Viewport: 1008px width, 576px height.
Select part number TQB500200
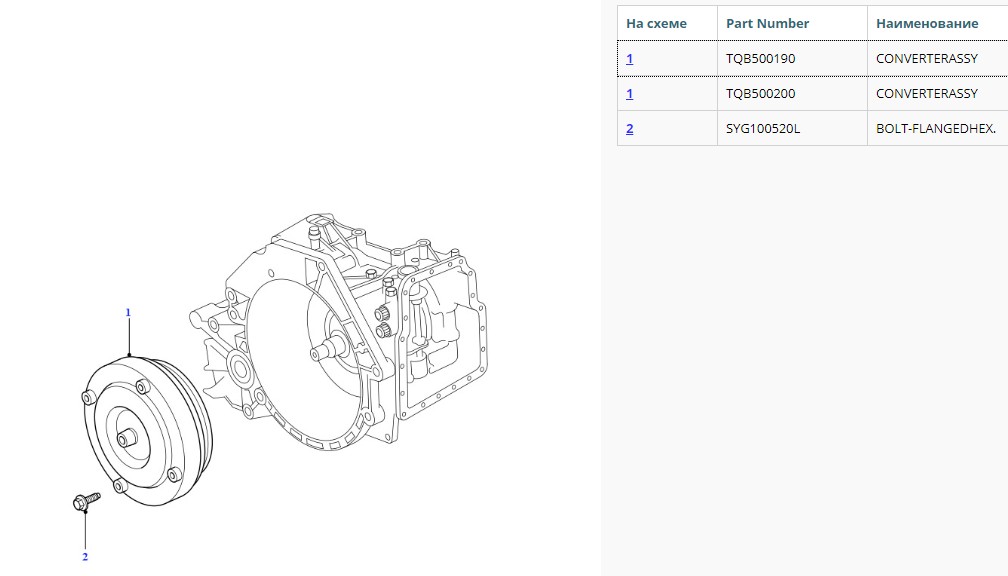click(760, 93)
